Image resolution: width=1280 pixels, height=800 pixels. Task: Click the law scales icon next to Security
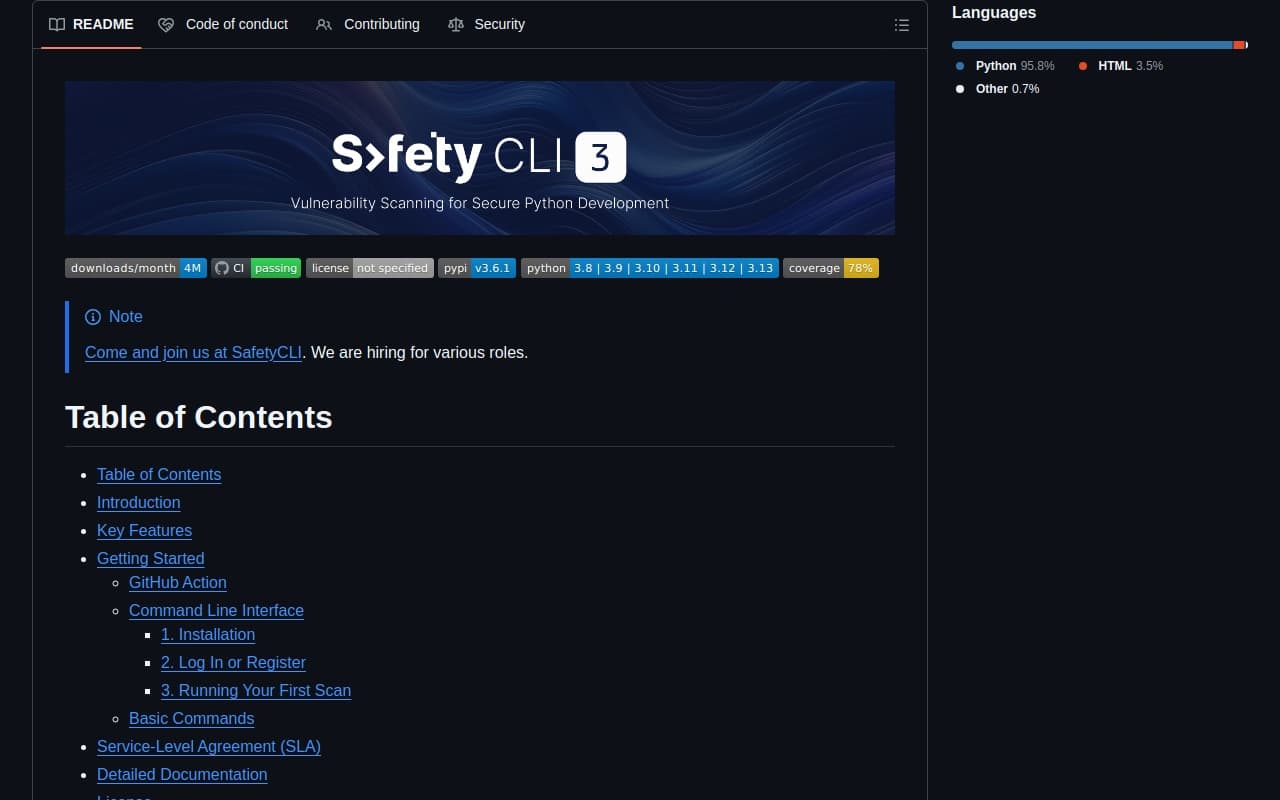click(455, 24)
